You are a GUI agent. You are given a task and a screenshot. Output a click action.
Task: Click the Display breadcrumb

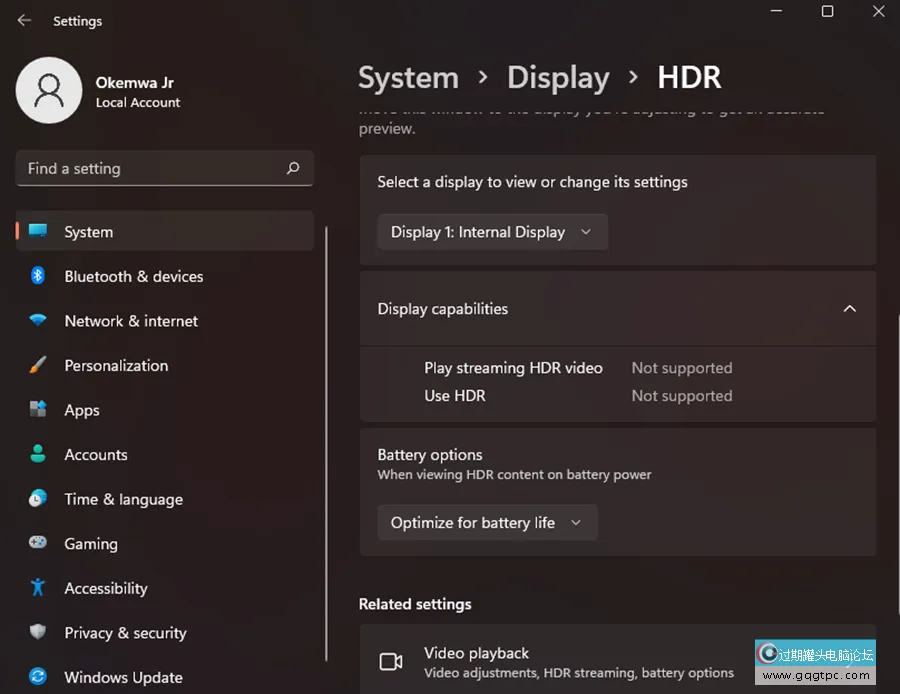pyautogui.click(x=558, y=77)
